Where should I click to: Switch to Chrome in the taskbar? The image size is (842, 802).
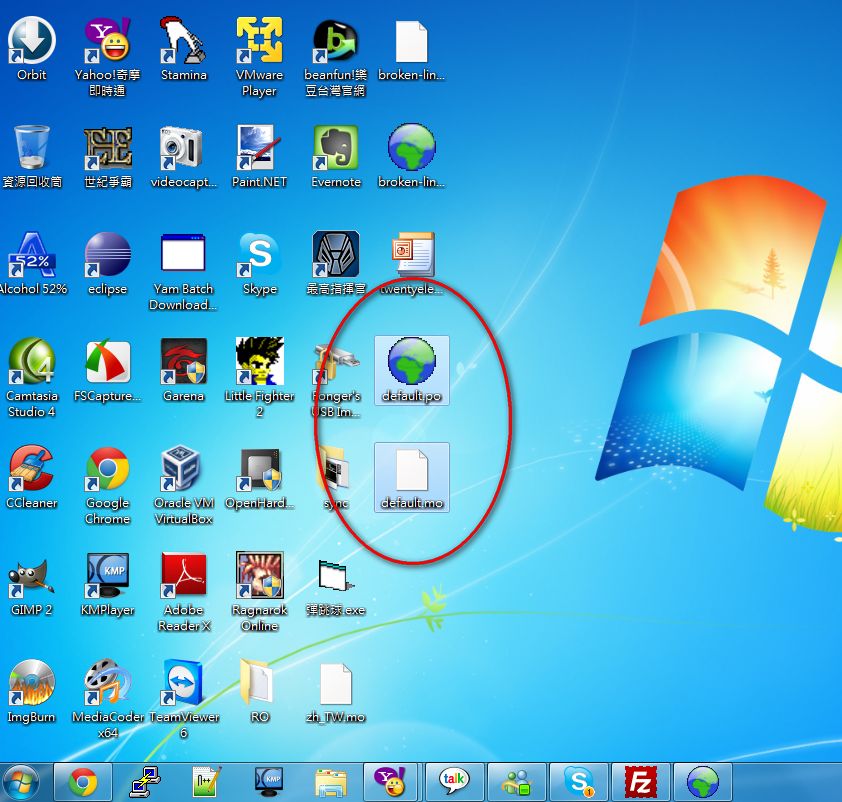tap(83, 782)
